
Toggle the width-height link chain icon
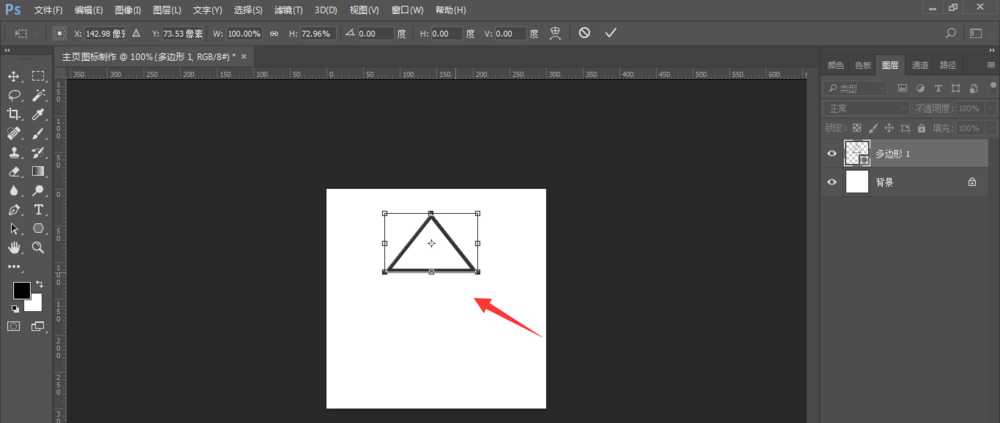click(x=273, y=33)
